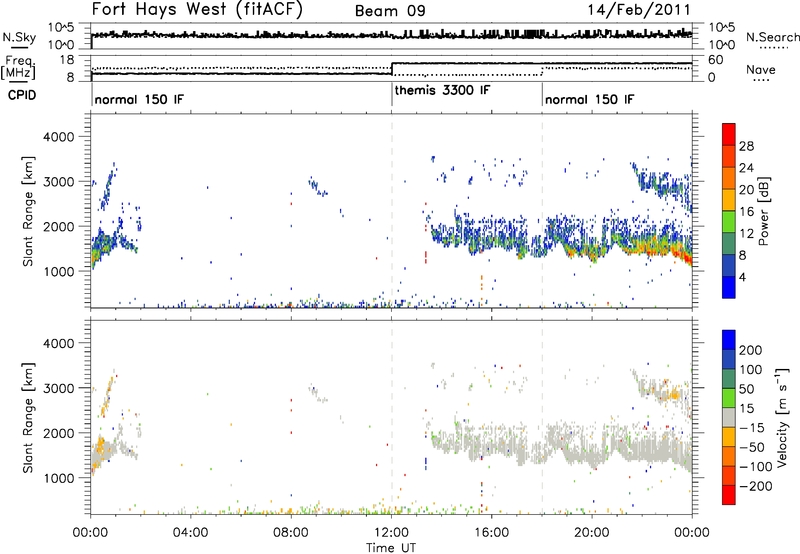Click the "04:00" time axis label
This screenshot has height=554, width=800.
click(190, 533)
